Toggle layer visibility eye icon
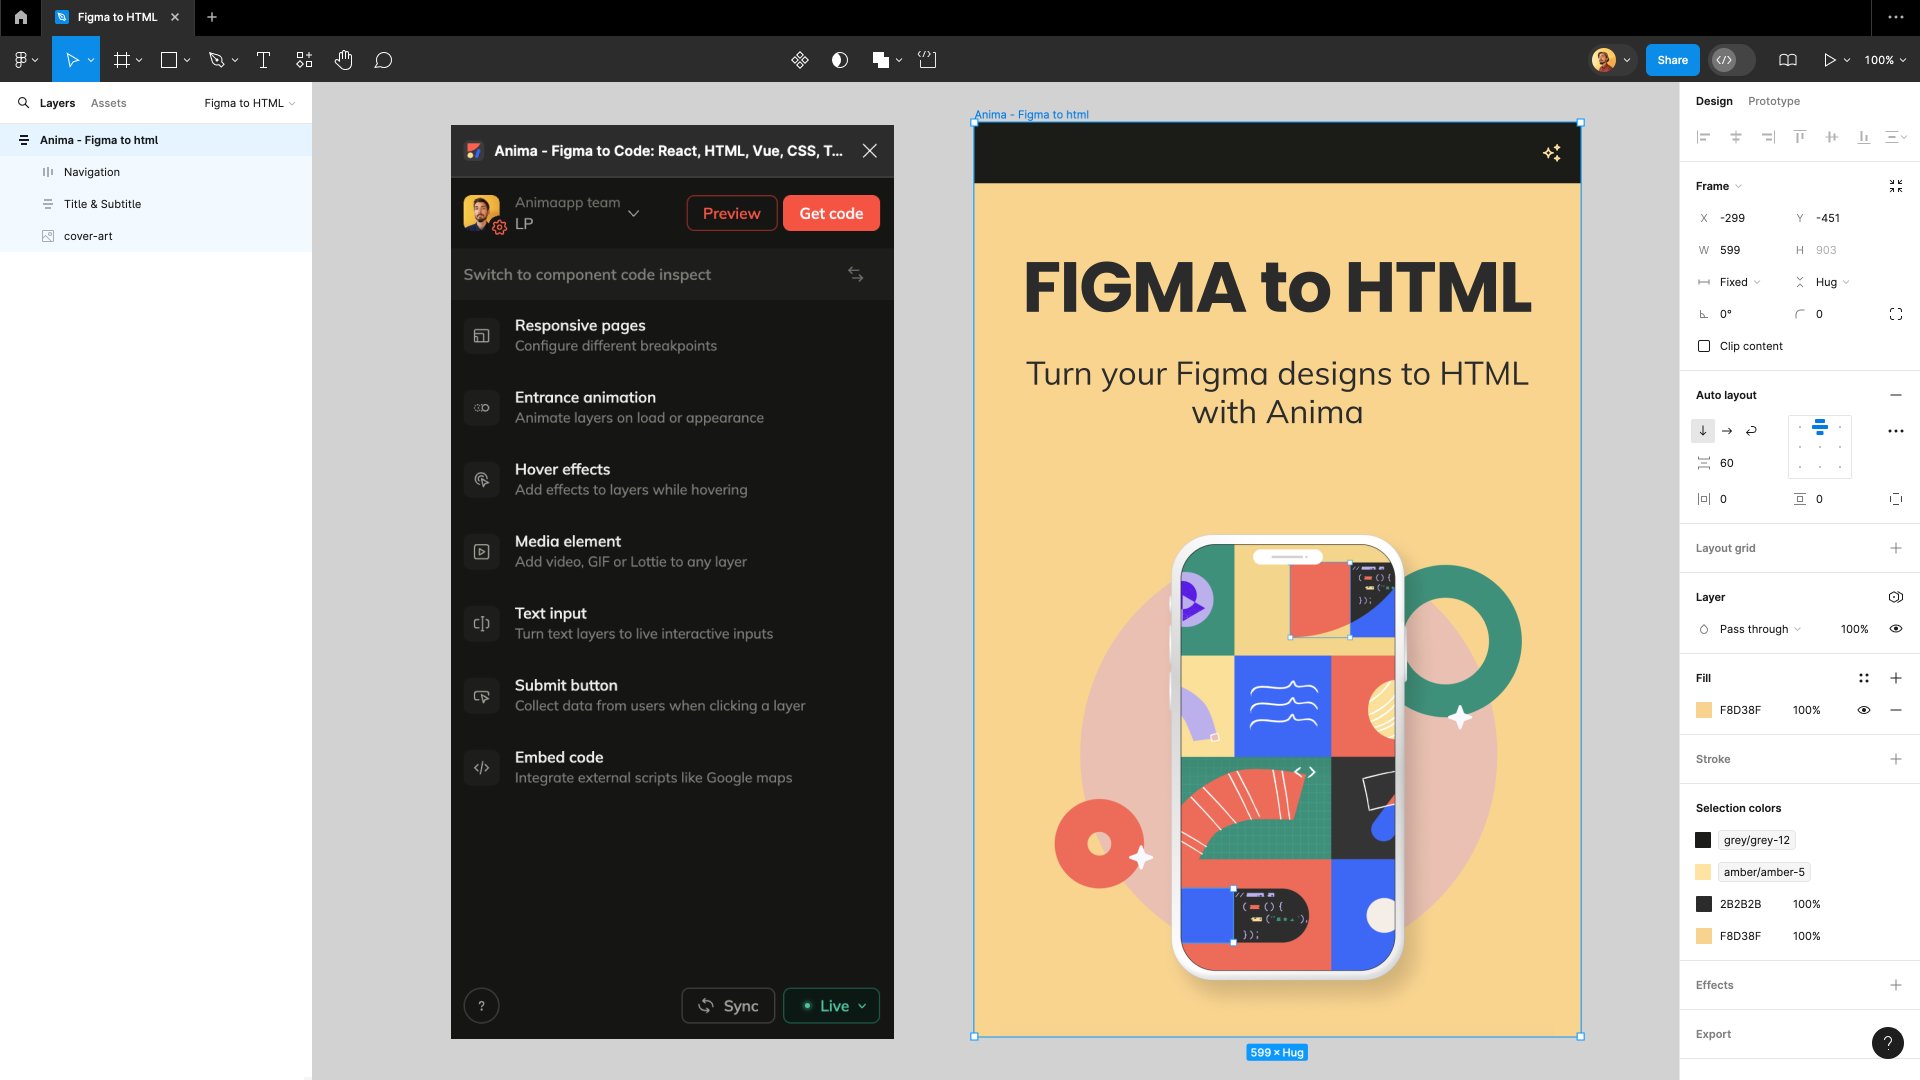The width and height of the screenshot is (1920, 1080). pos(1896,629)
